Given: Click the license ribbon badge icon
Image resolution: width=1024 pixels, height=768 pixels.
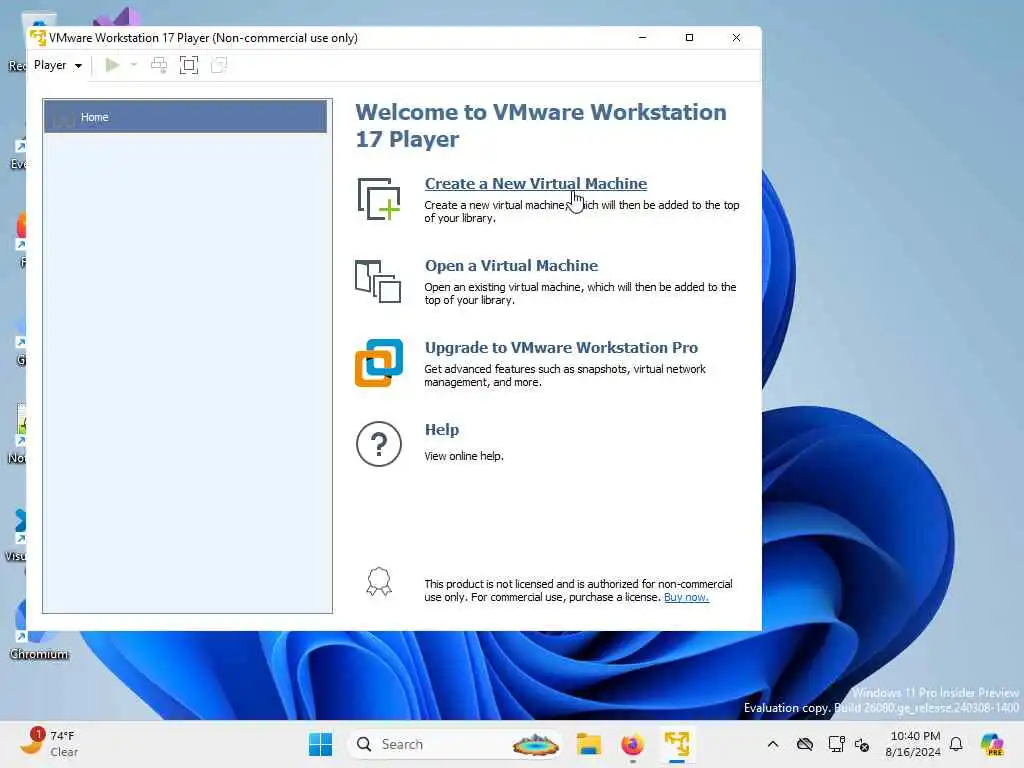Looking at the screenshot, I should (x=379, y=581).
